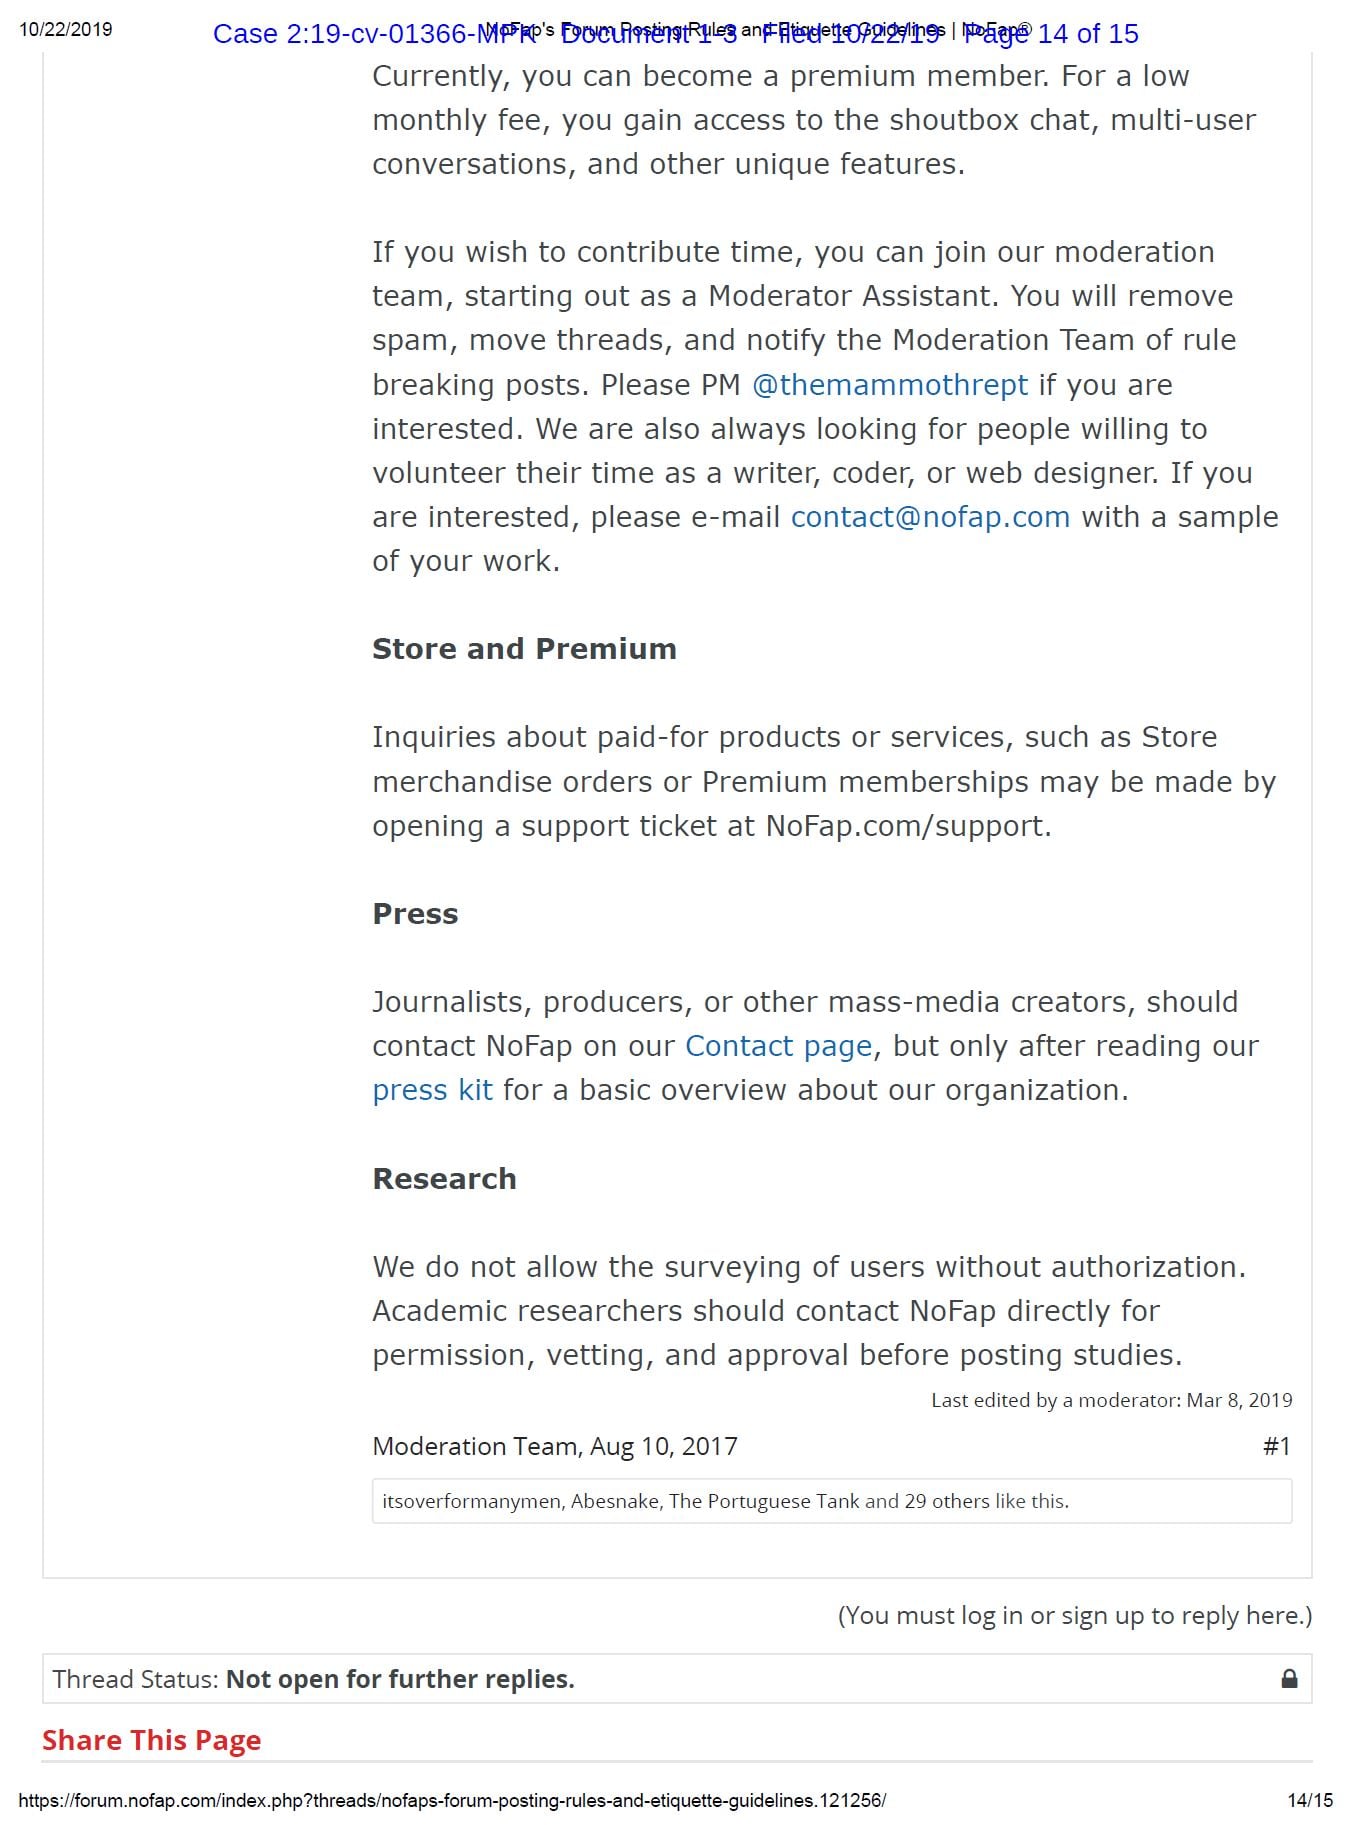Open itsoverformanymen's profile from the likes

[x=471, y=1501]
